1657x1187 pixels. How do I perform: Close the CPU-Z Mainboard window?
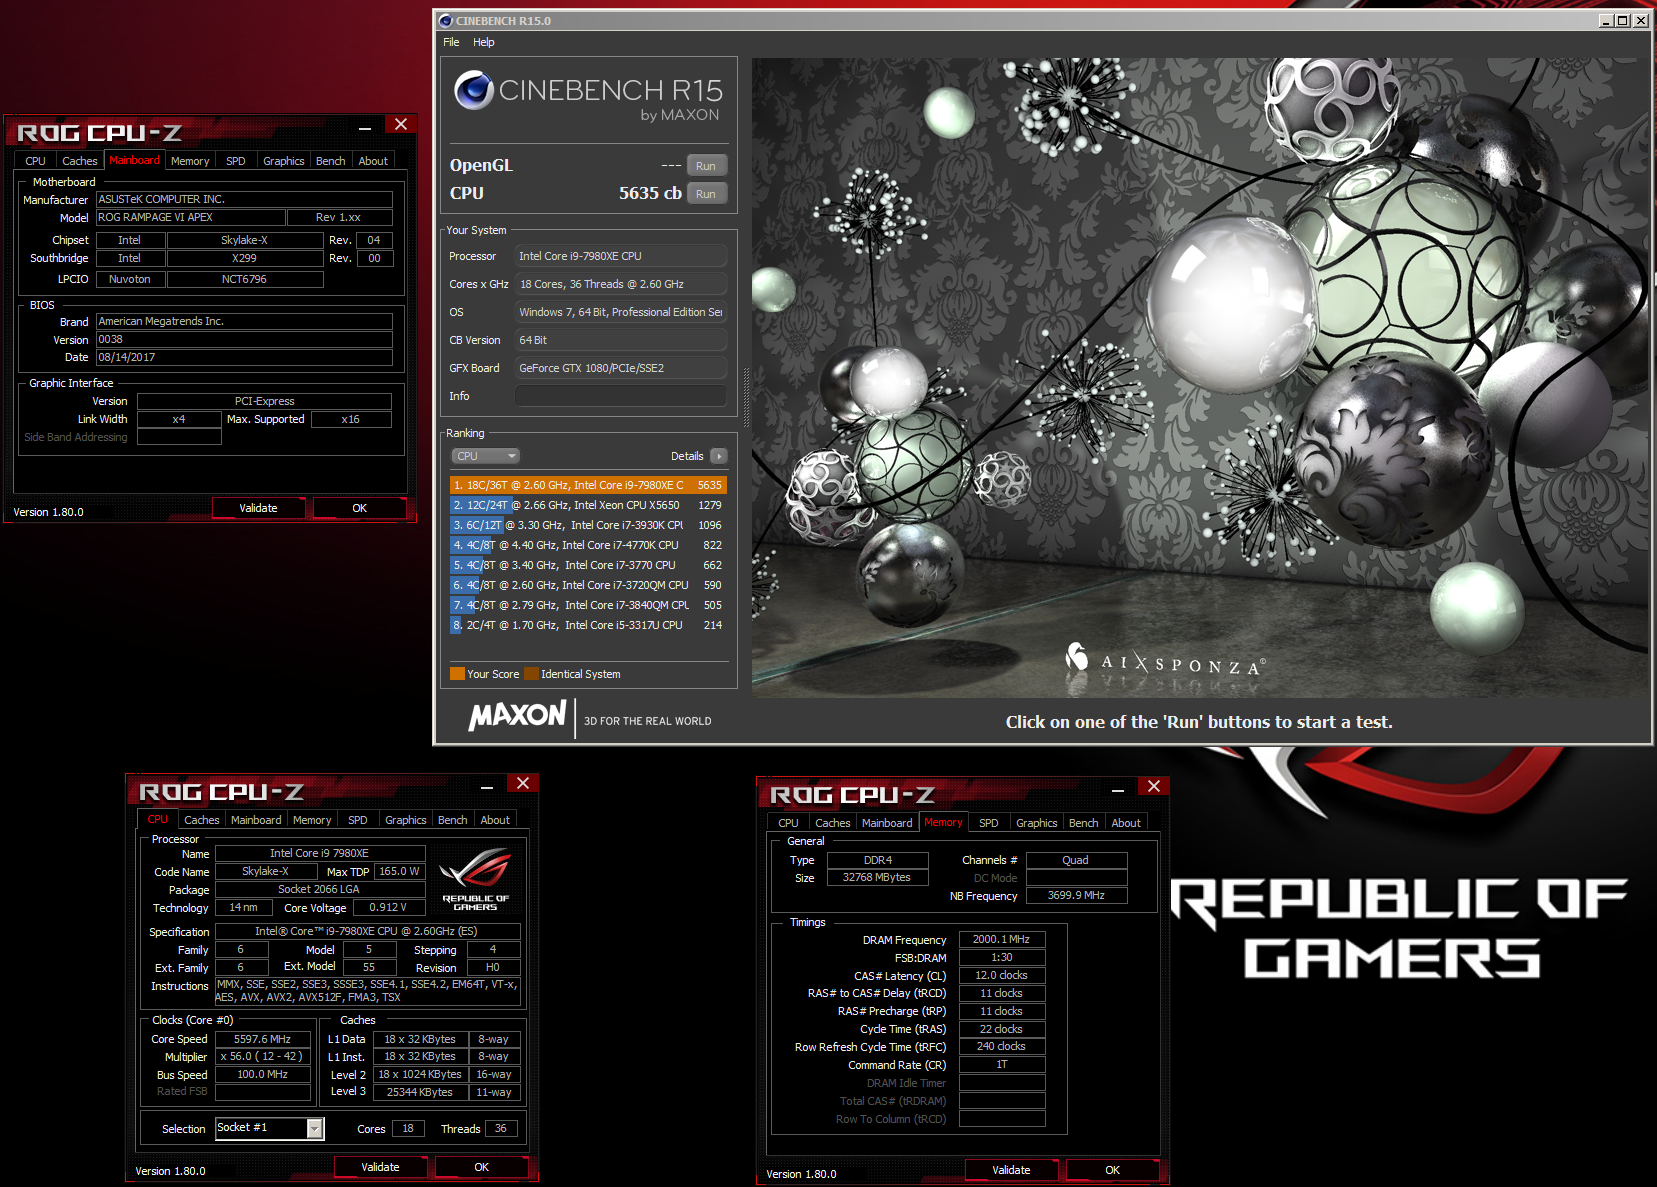pos(401,124)
